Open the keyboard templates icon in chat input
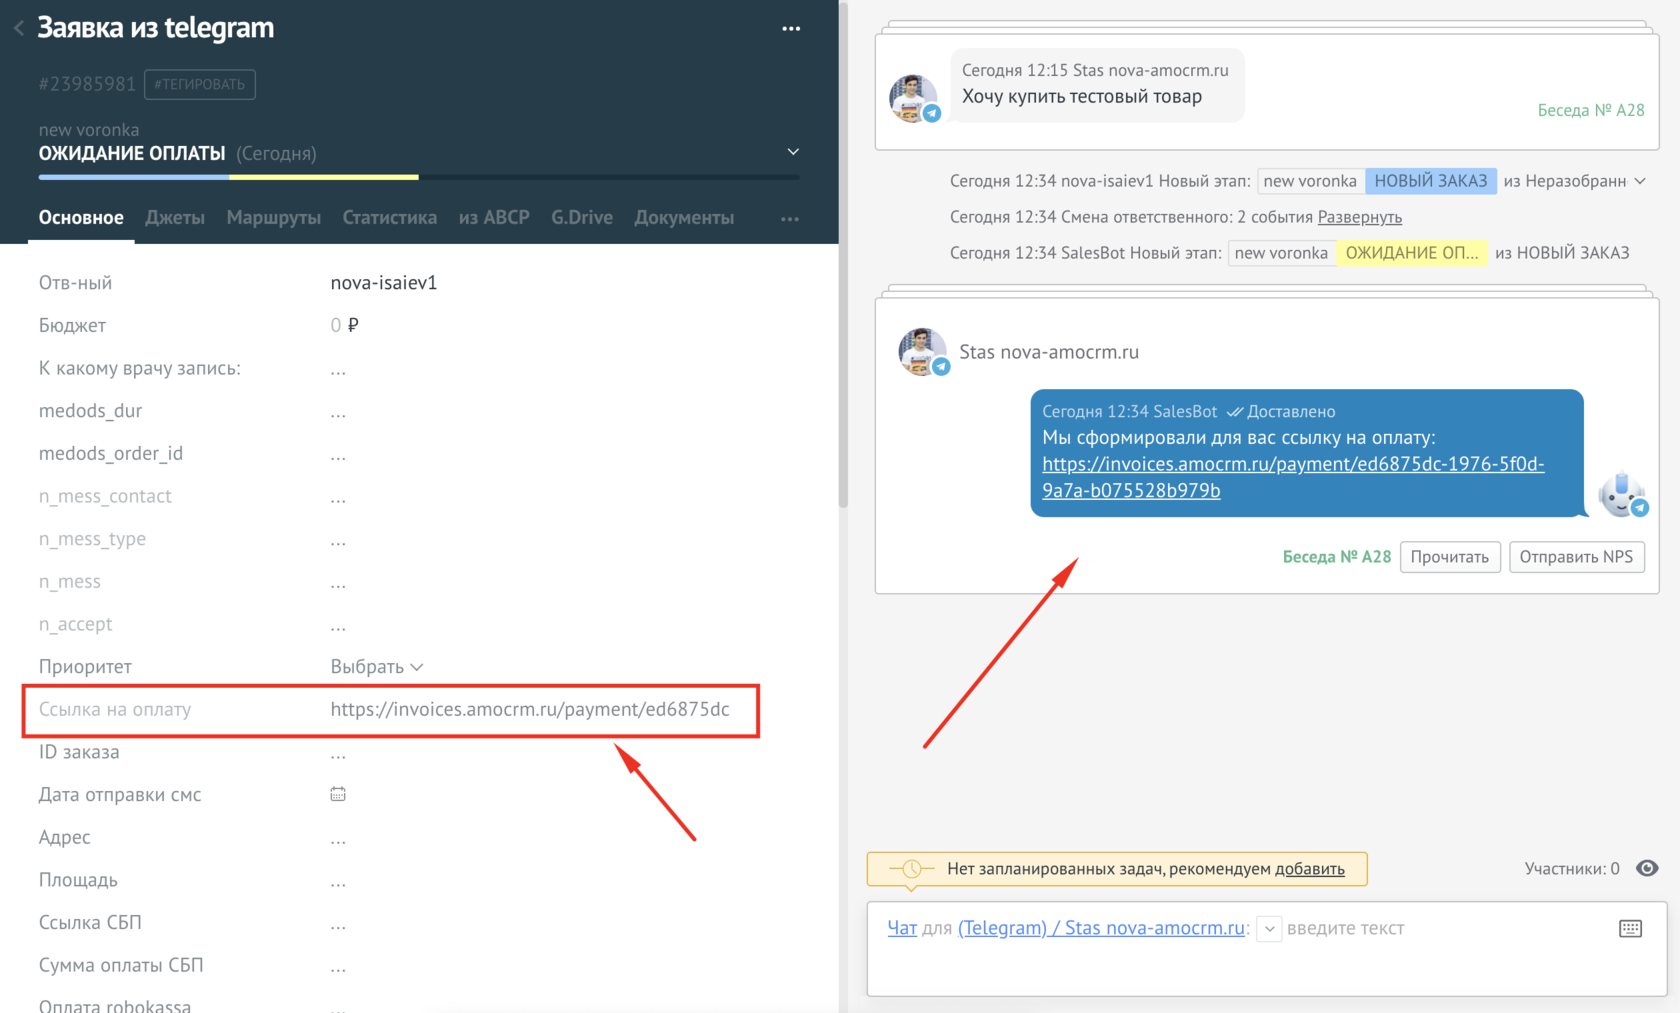Viewport: 1680px width, 1013px height. click(1630, 928)
